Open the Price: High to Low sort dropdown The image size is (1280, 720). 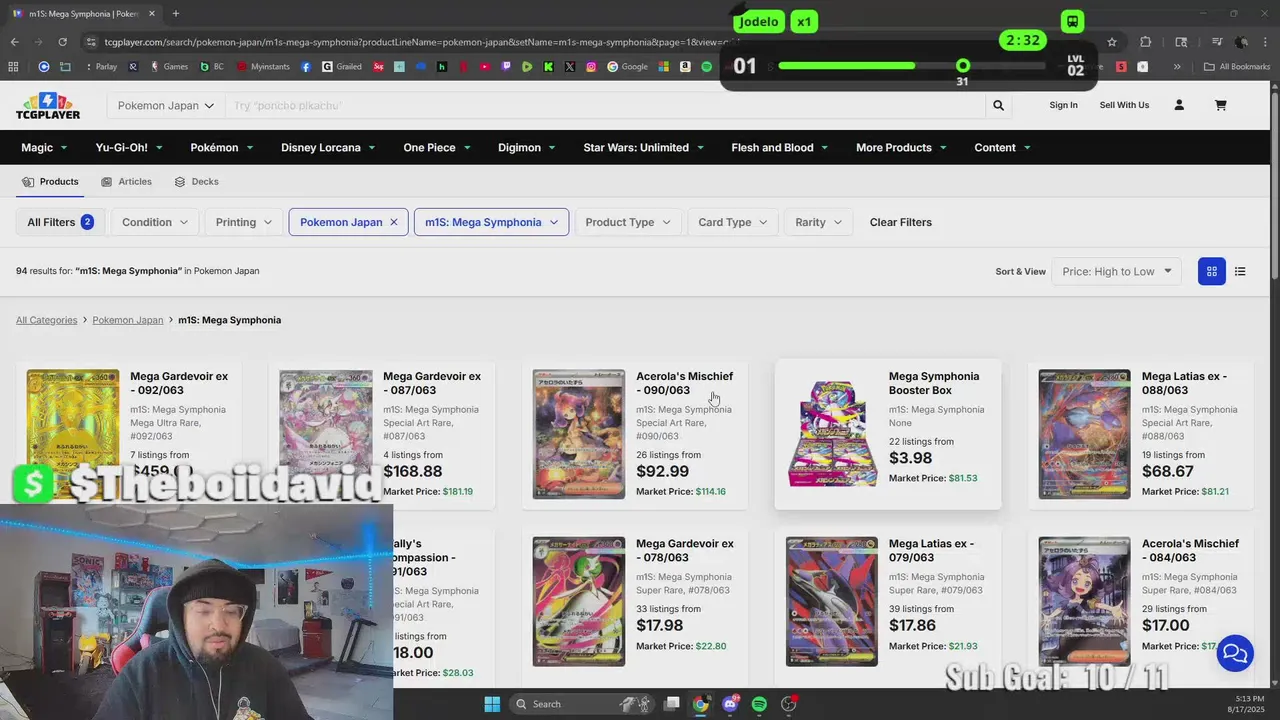coord(1116,271)
